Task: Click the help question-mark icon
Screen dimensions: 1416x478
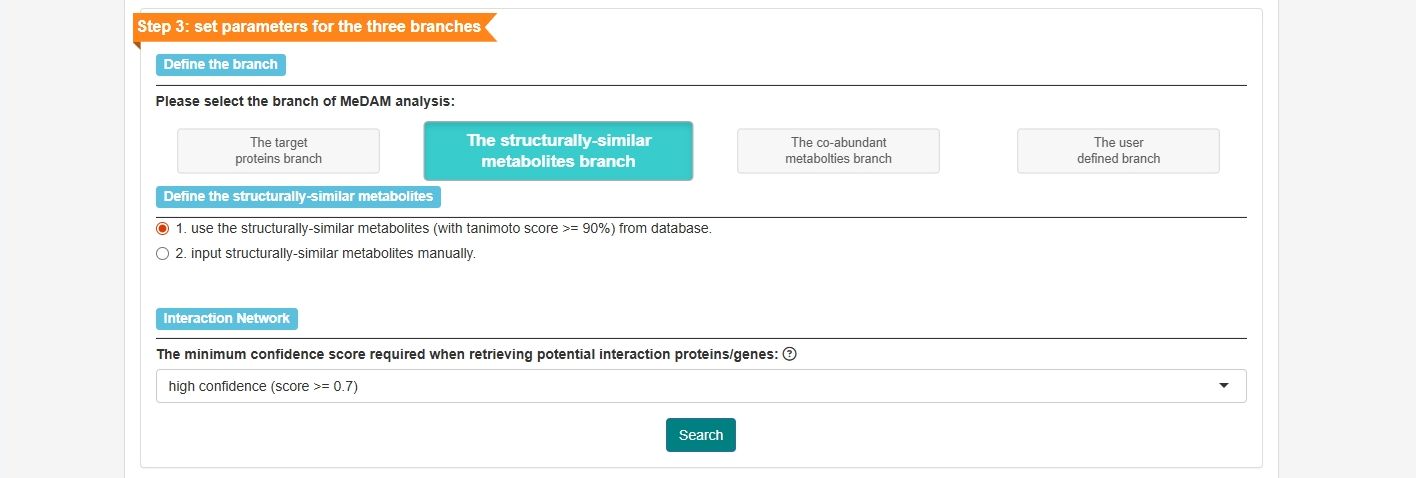Action: pos(789,354)
